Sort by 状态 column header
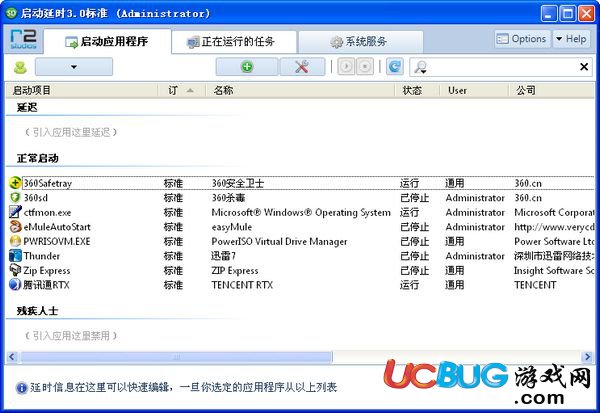 pyautogui.click(x=417, y=90)
